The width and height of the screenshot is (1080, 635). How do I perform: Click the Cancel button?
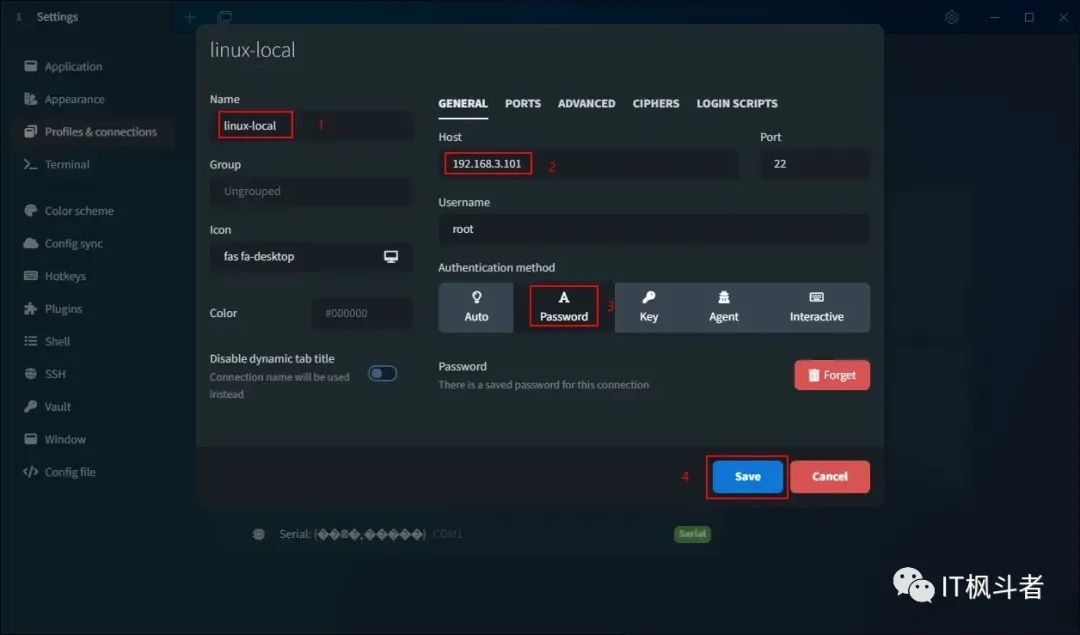pos(830,477)
